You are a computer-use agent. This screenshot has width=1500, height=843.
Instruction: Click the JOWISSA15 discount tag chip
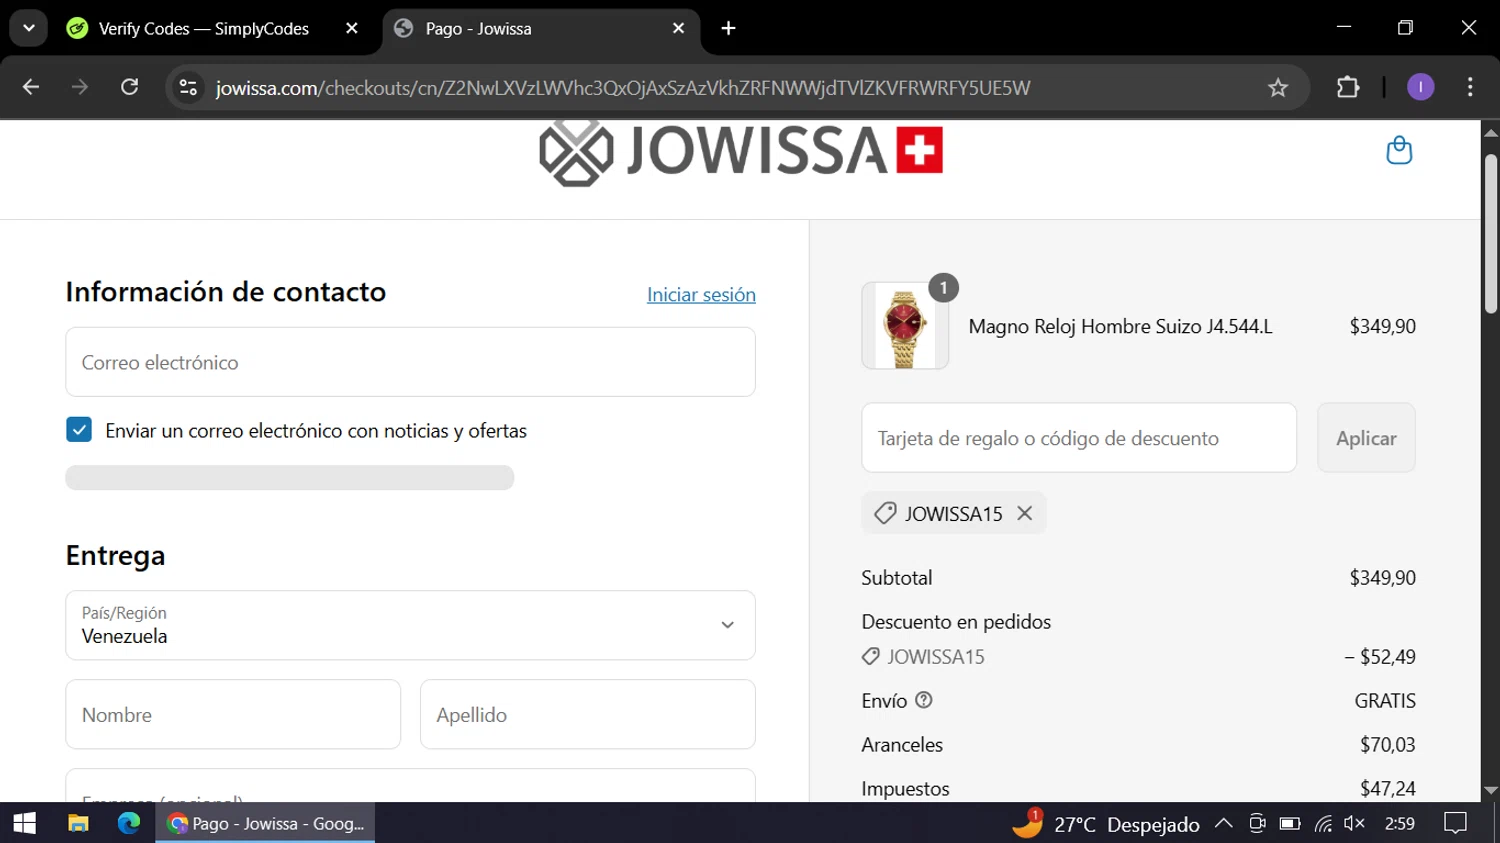953,513
